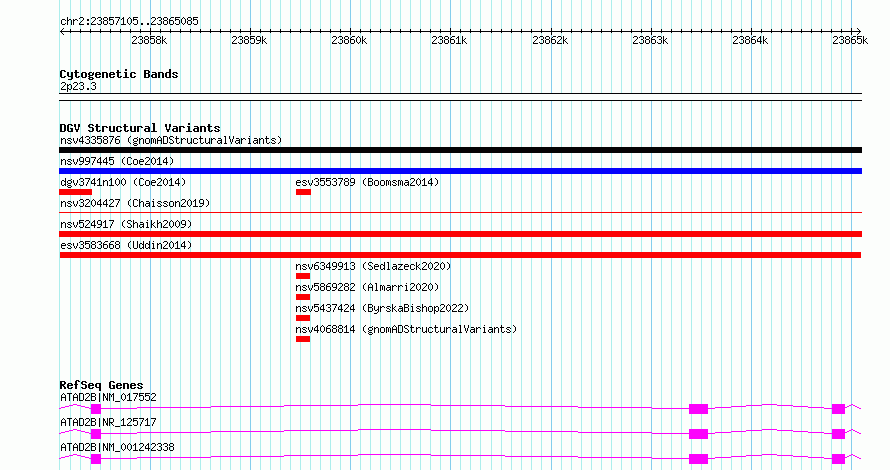Click ruler tick label 23859k
Viewport: 890px width, 470px height.
tap(249, 40)
